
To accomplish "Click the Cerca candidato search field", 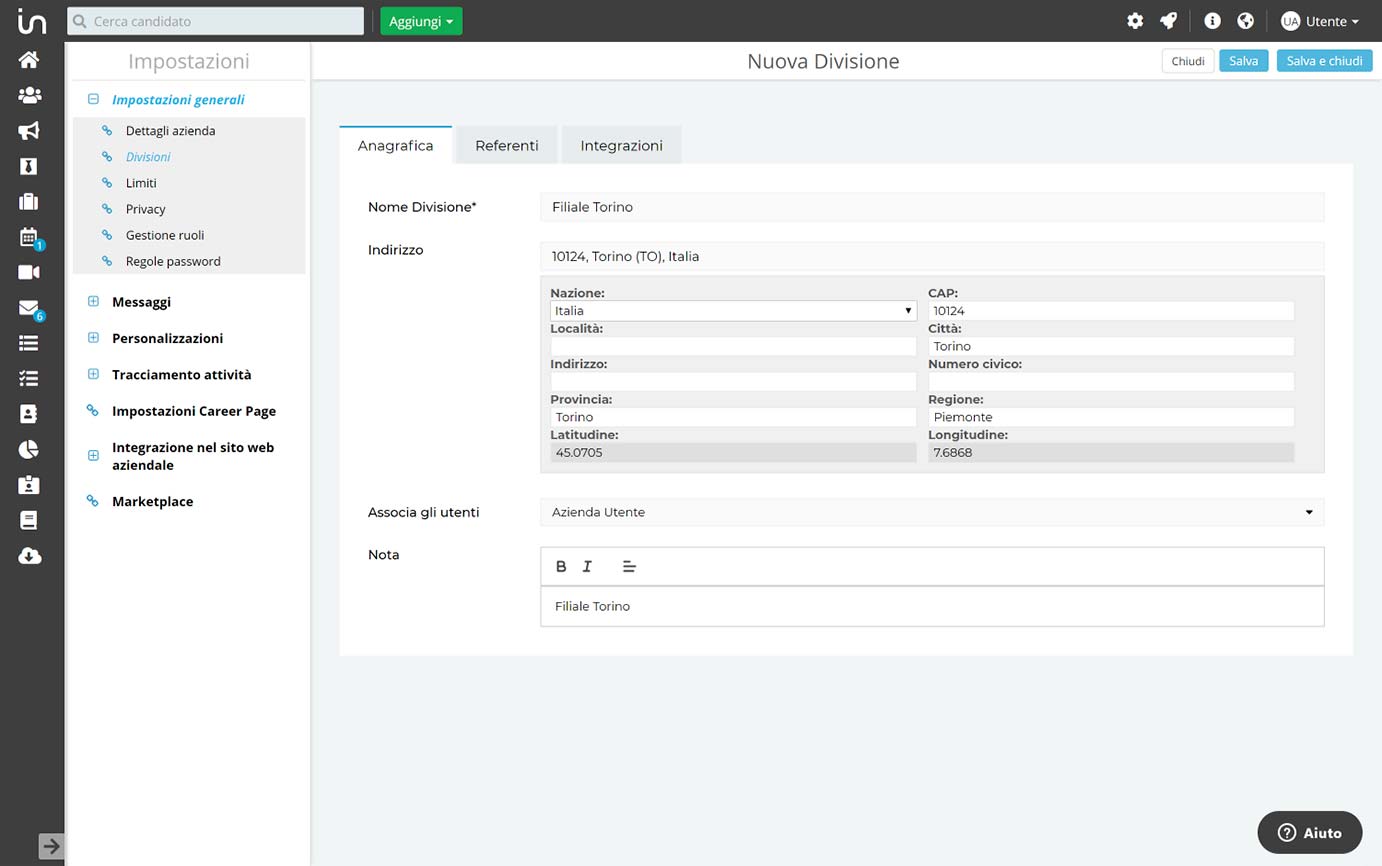I will pyautogui.click(x=216, y=21).
